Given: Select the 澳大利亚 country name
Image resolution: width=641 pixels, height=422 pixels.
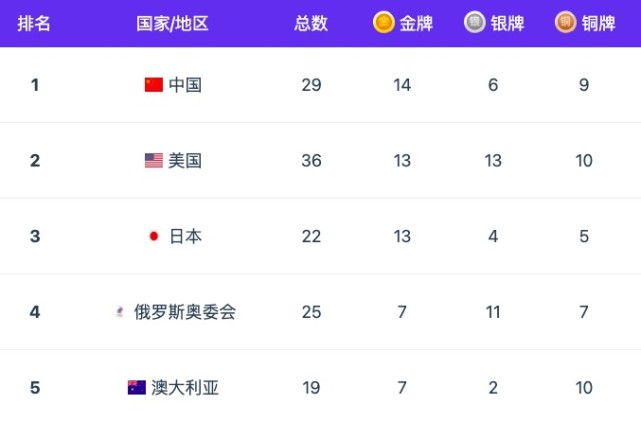Looking at the screenshot, I should click(185, 388).
